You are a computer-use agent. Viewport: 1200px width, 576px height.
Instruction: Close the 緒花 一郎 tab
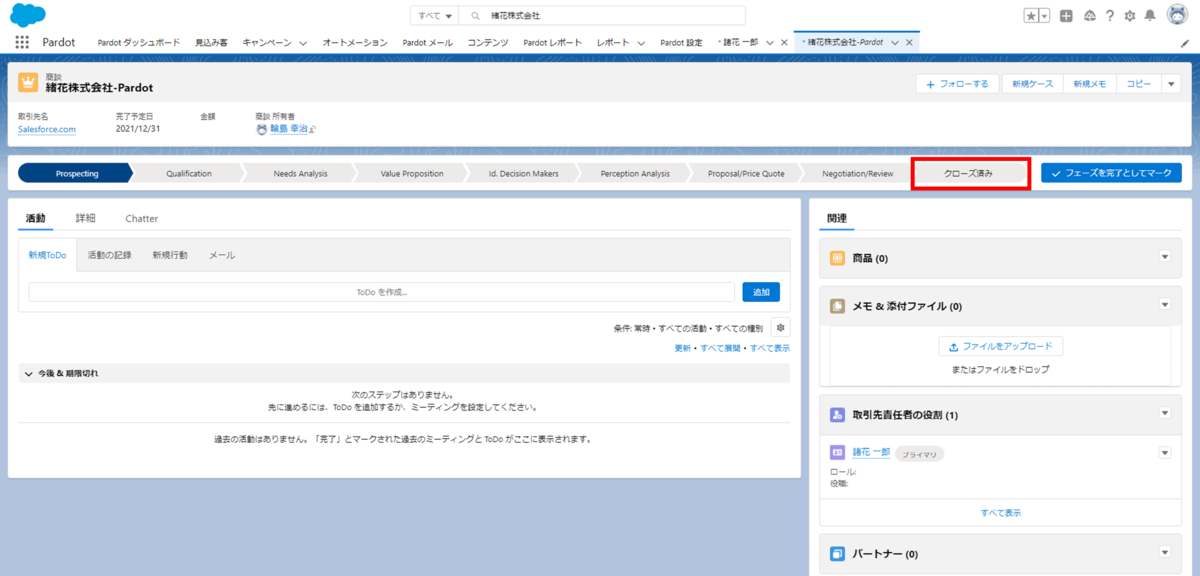(784, 43)
